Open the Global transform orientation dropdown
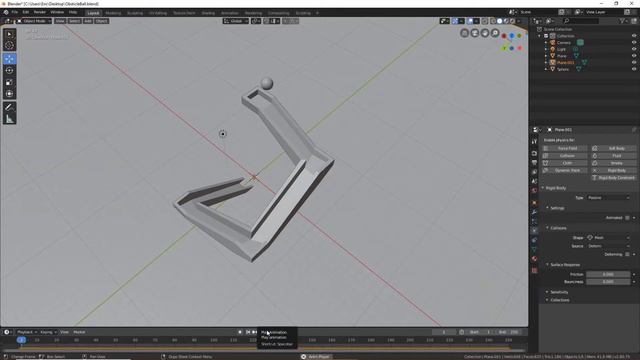640x360 pixels. click(236, 21)
